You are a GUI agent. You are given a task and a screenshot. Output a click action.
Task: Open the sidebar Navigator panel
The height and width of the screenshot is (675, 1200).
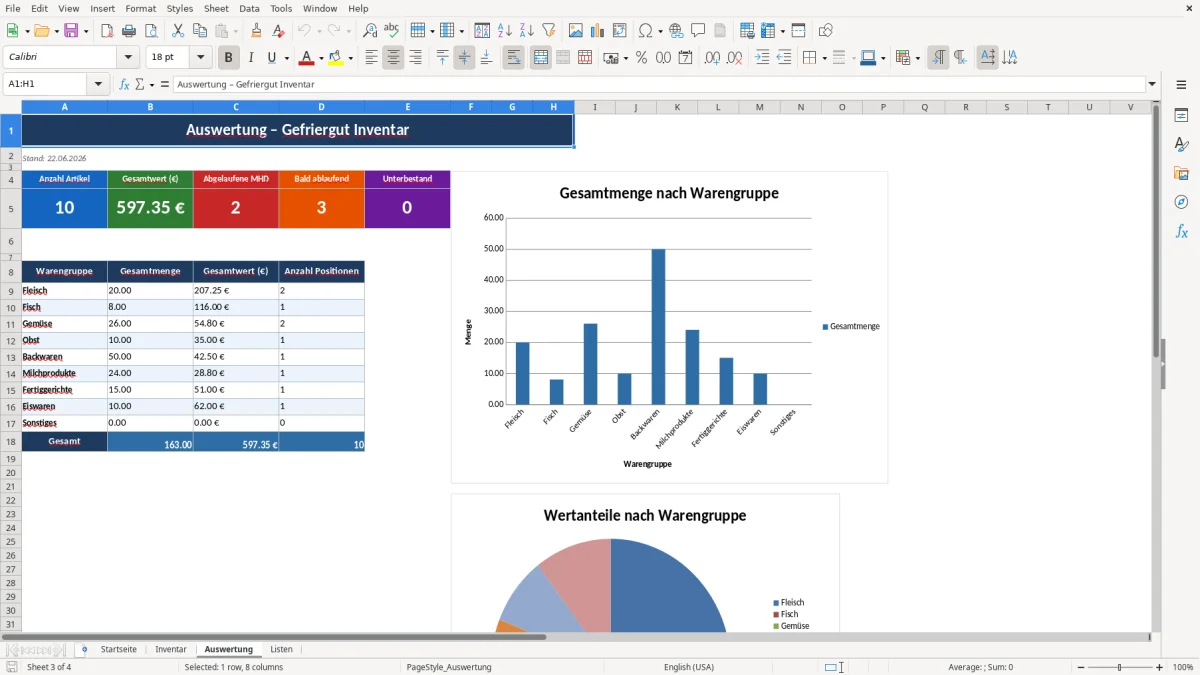pyautogui.click(x=1181, y=202)
